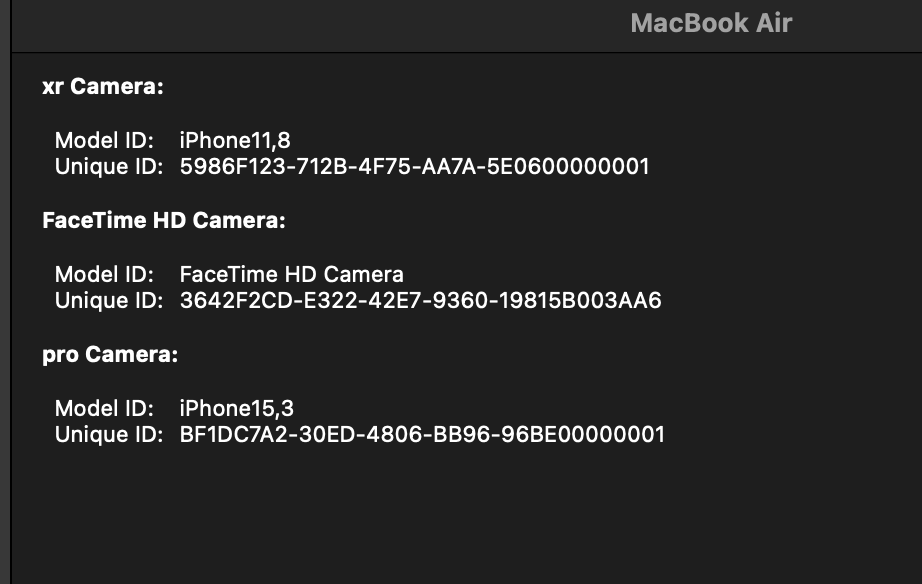Click Unique ID label under xr Camera
This screenshot has width=922, height=584.
coord(108,166)
